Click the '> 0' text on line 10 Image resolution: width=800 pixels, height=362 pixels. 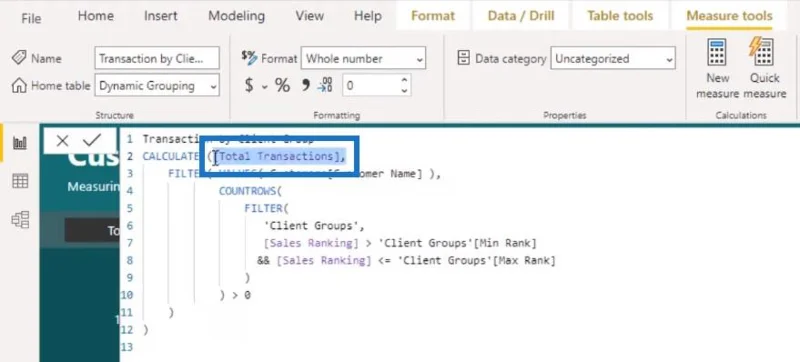click(x=241, y=295)
